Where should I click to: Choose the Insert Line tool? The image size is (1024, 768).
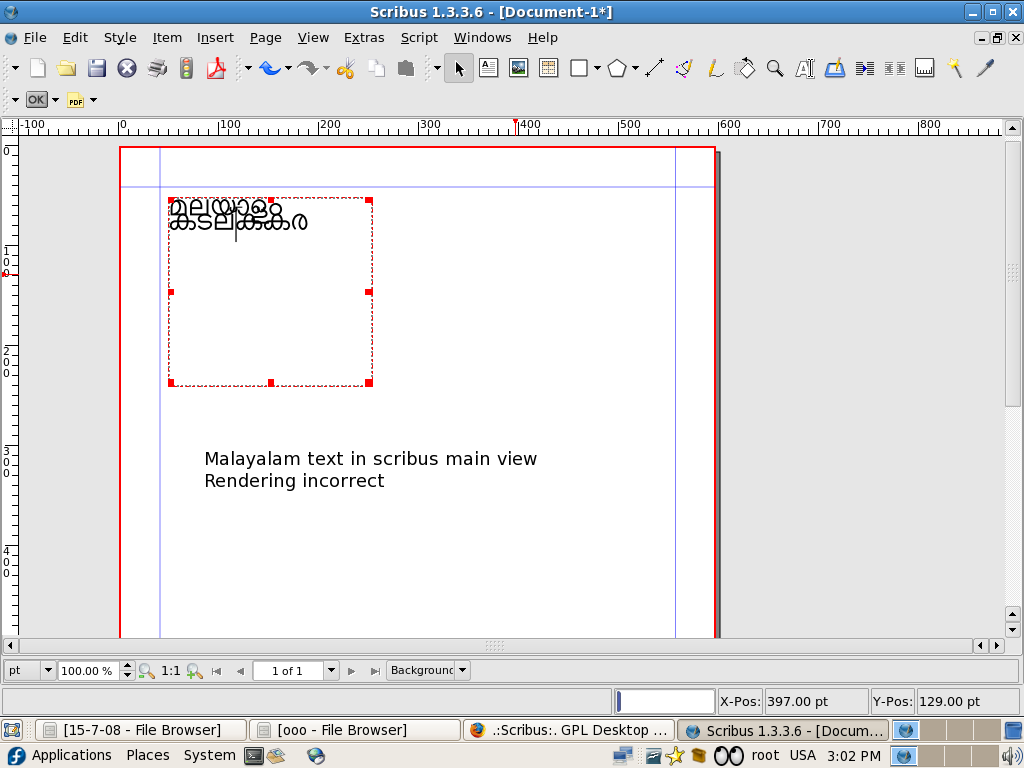tap(655, 68)
